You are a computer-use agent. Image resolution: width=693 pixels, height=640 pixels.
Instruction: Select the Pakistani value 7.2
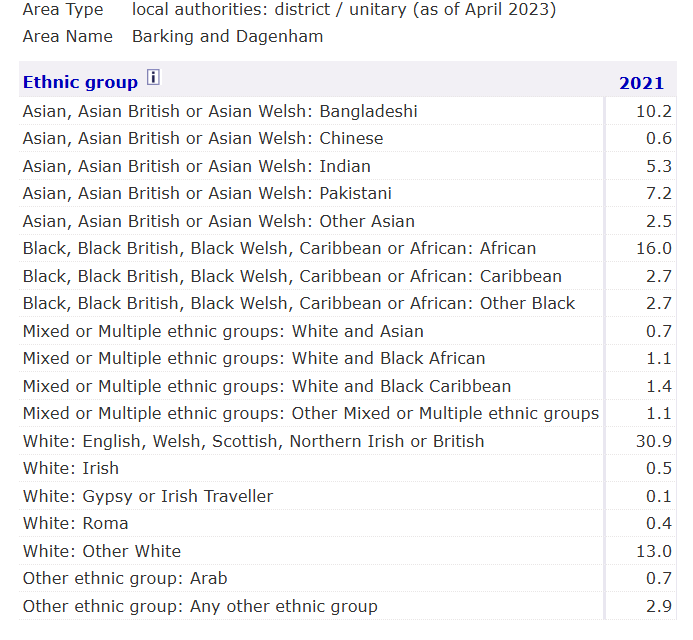click(659, 194)
